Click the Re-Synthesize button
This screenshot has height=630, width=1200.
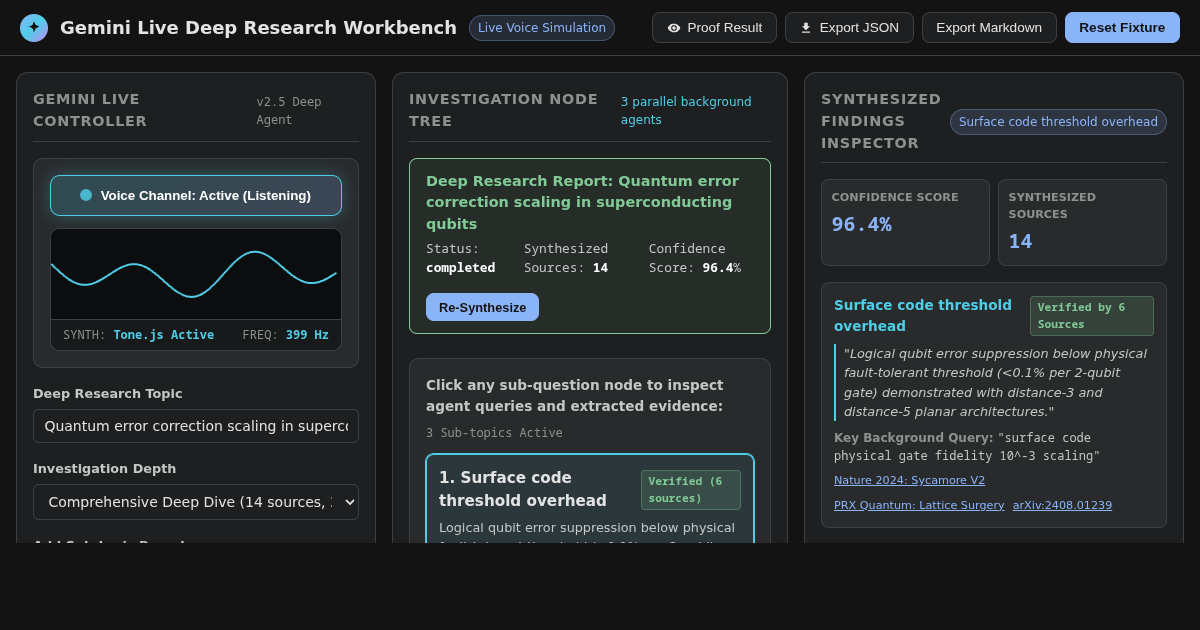(482, 307)
